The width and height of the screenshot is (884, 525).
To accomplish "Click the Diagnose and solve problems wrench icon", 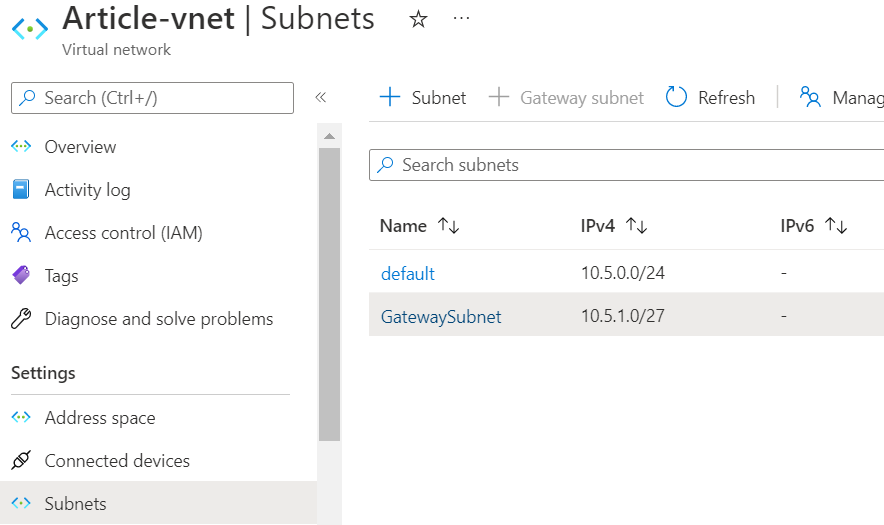I will (x=21, y=319).
